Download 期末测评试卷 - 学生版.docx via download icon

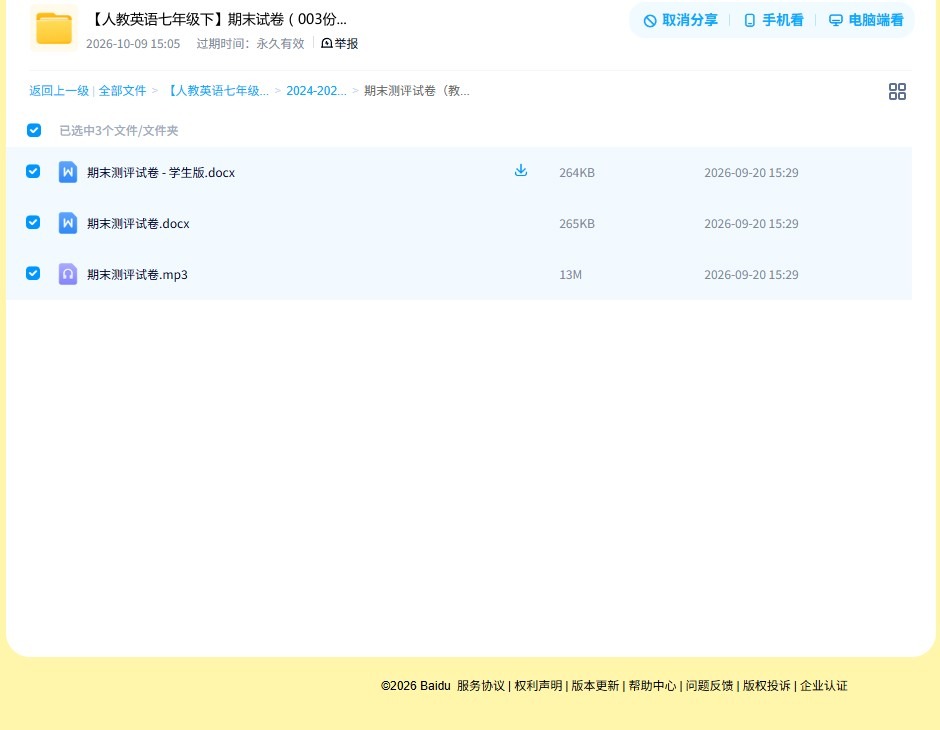coord(521,171)
